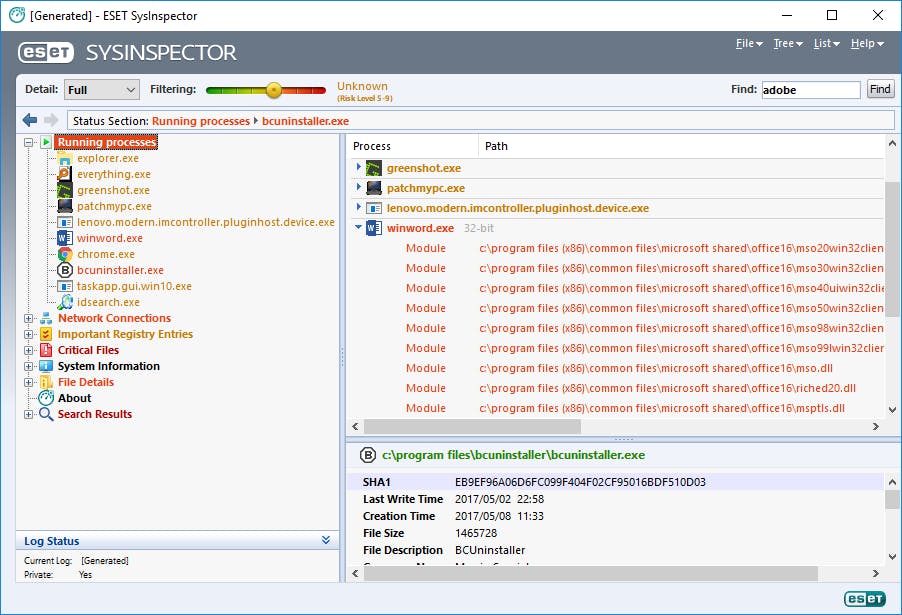Click the Network Connections icon
The image size is (902, 615).
click(x=46, y=318)
